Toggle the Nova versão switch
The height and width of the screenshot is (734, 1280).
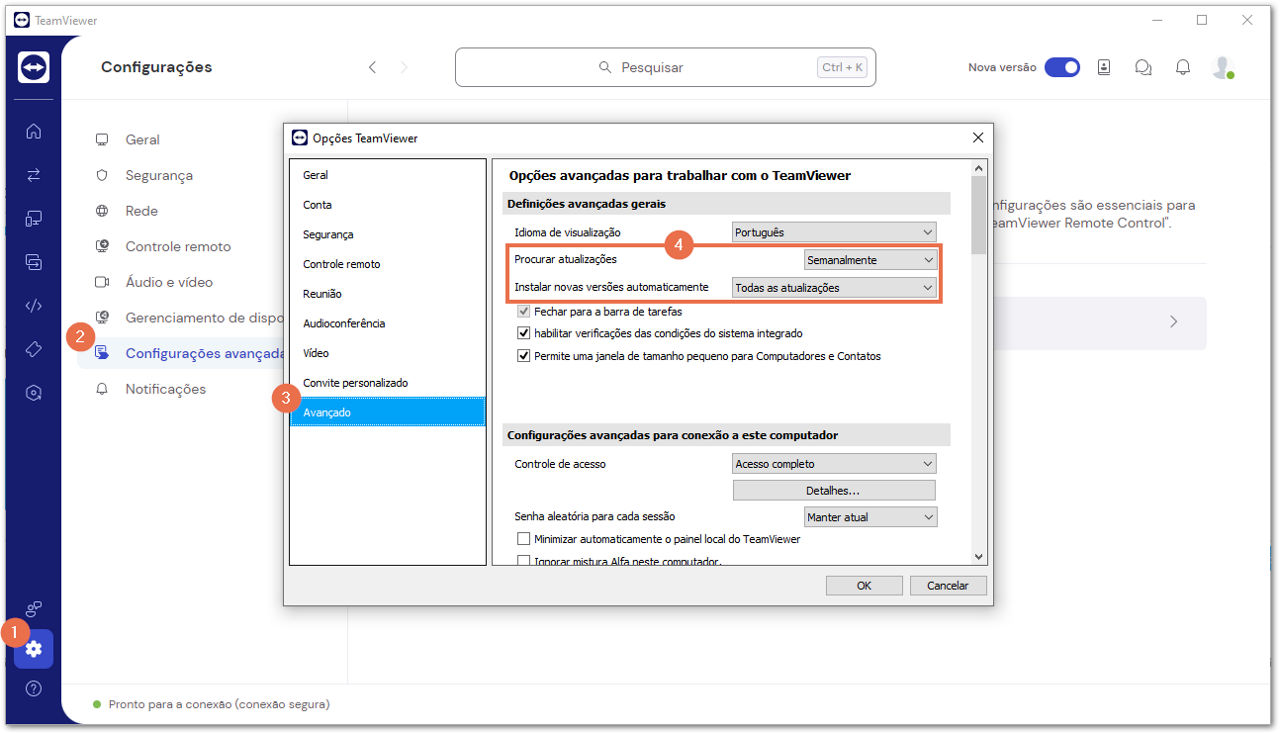1062,67
